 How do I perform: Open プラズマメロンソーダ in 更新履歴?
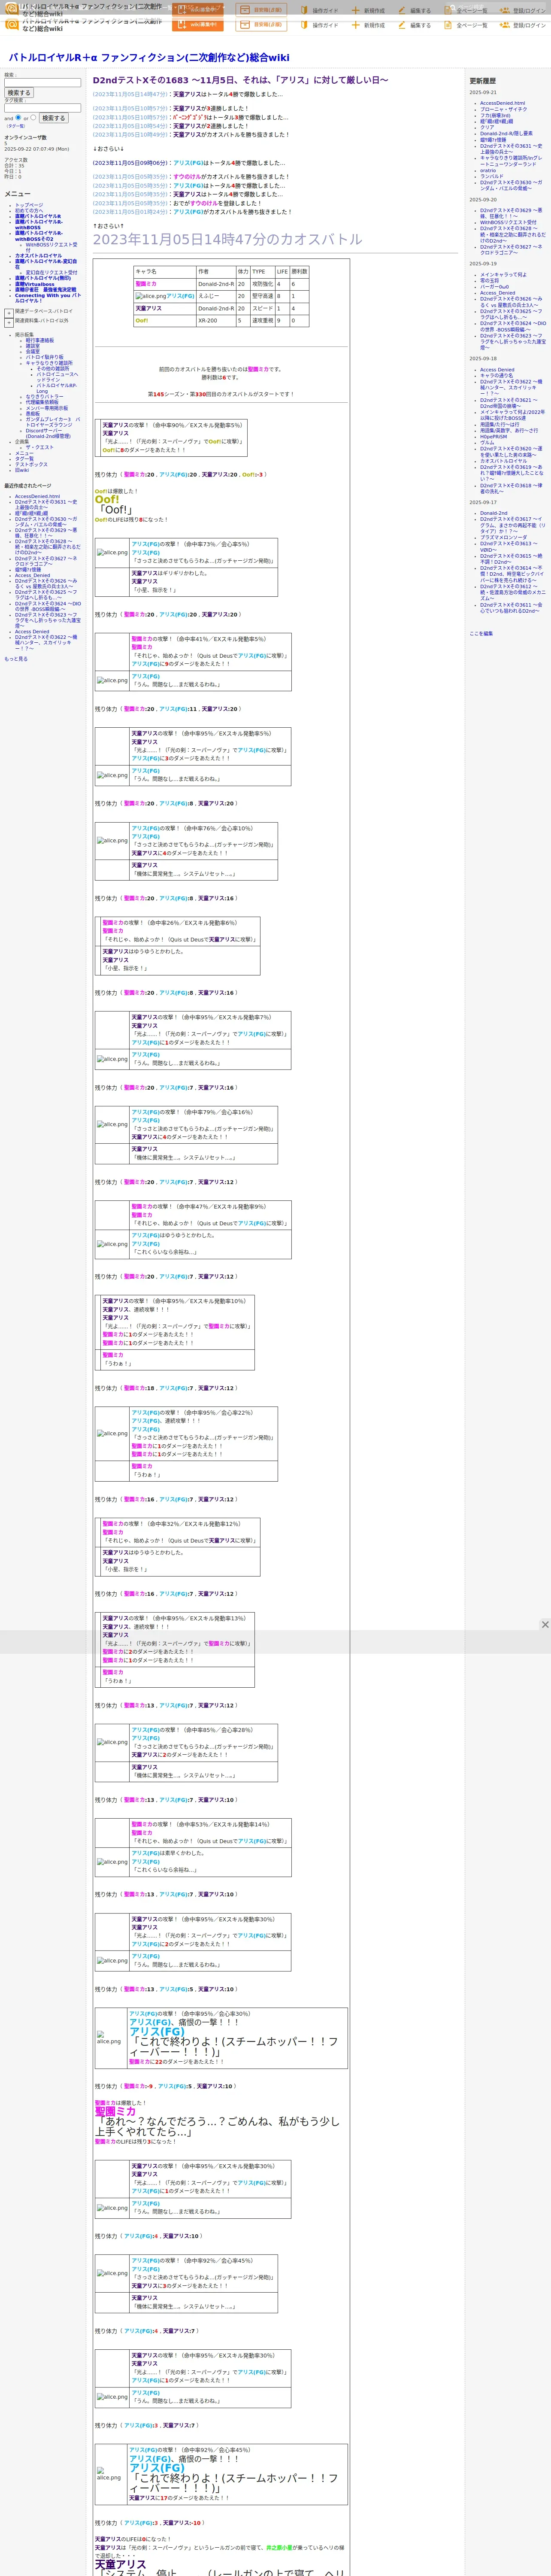[503, 538]
